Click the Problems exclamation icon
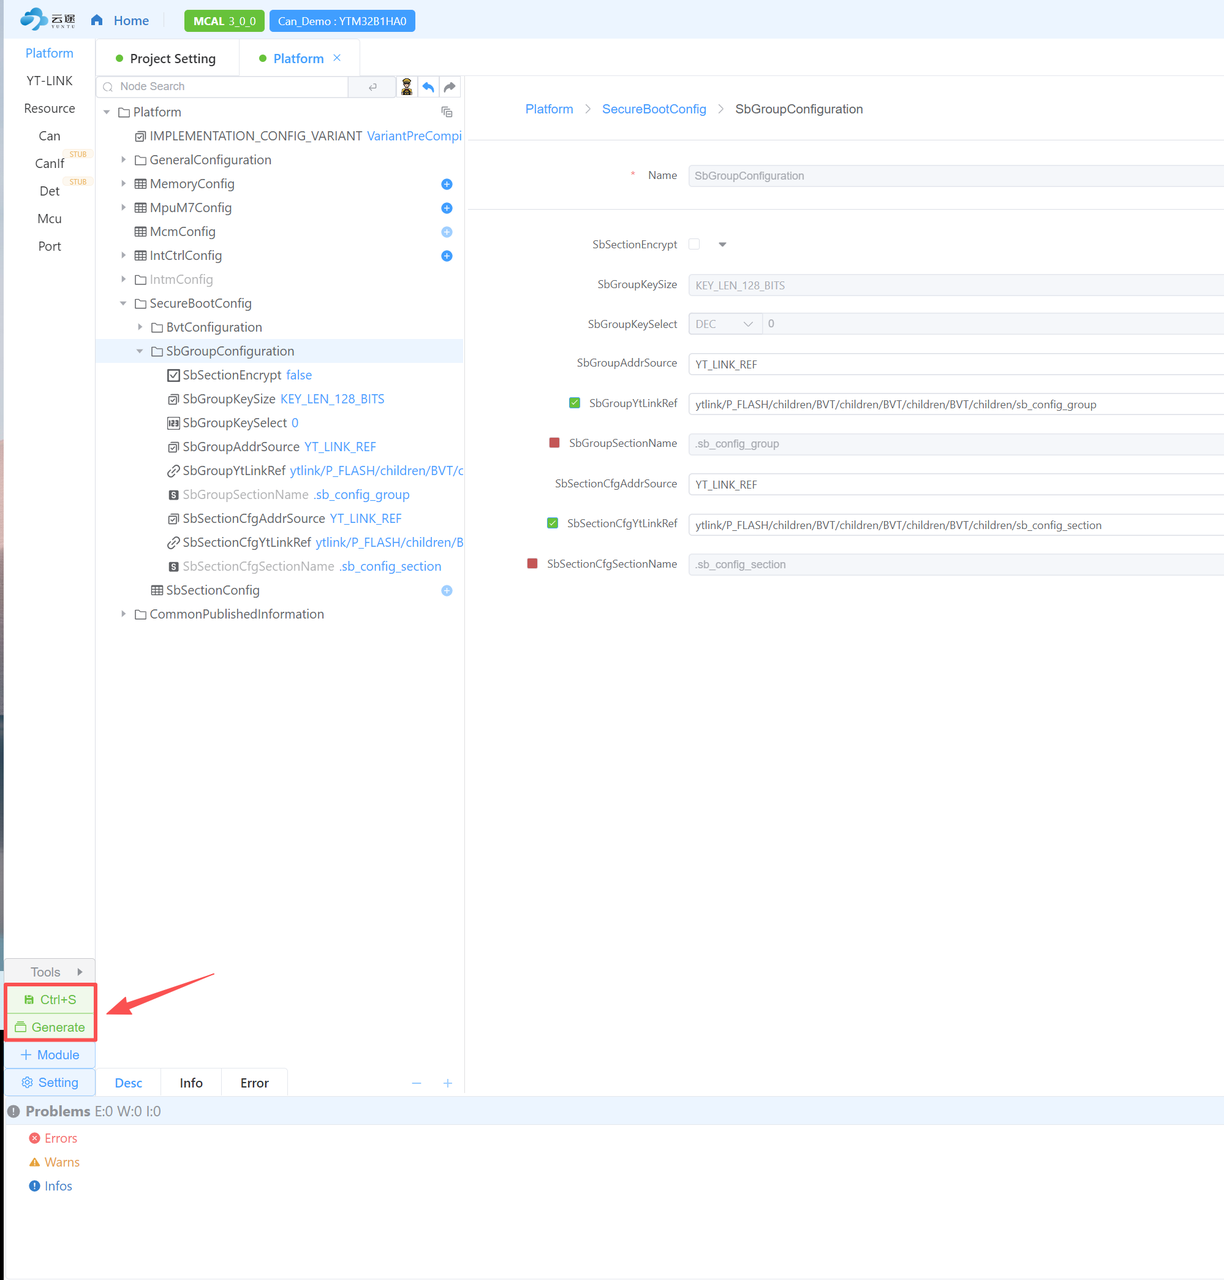The image size is (1224, 1280). (14, 1111)
